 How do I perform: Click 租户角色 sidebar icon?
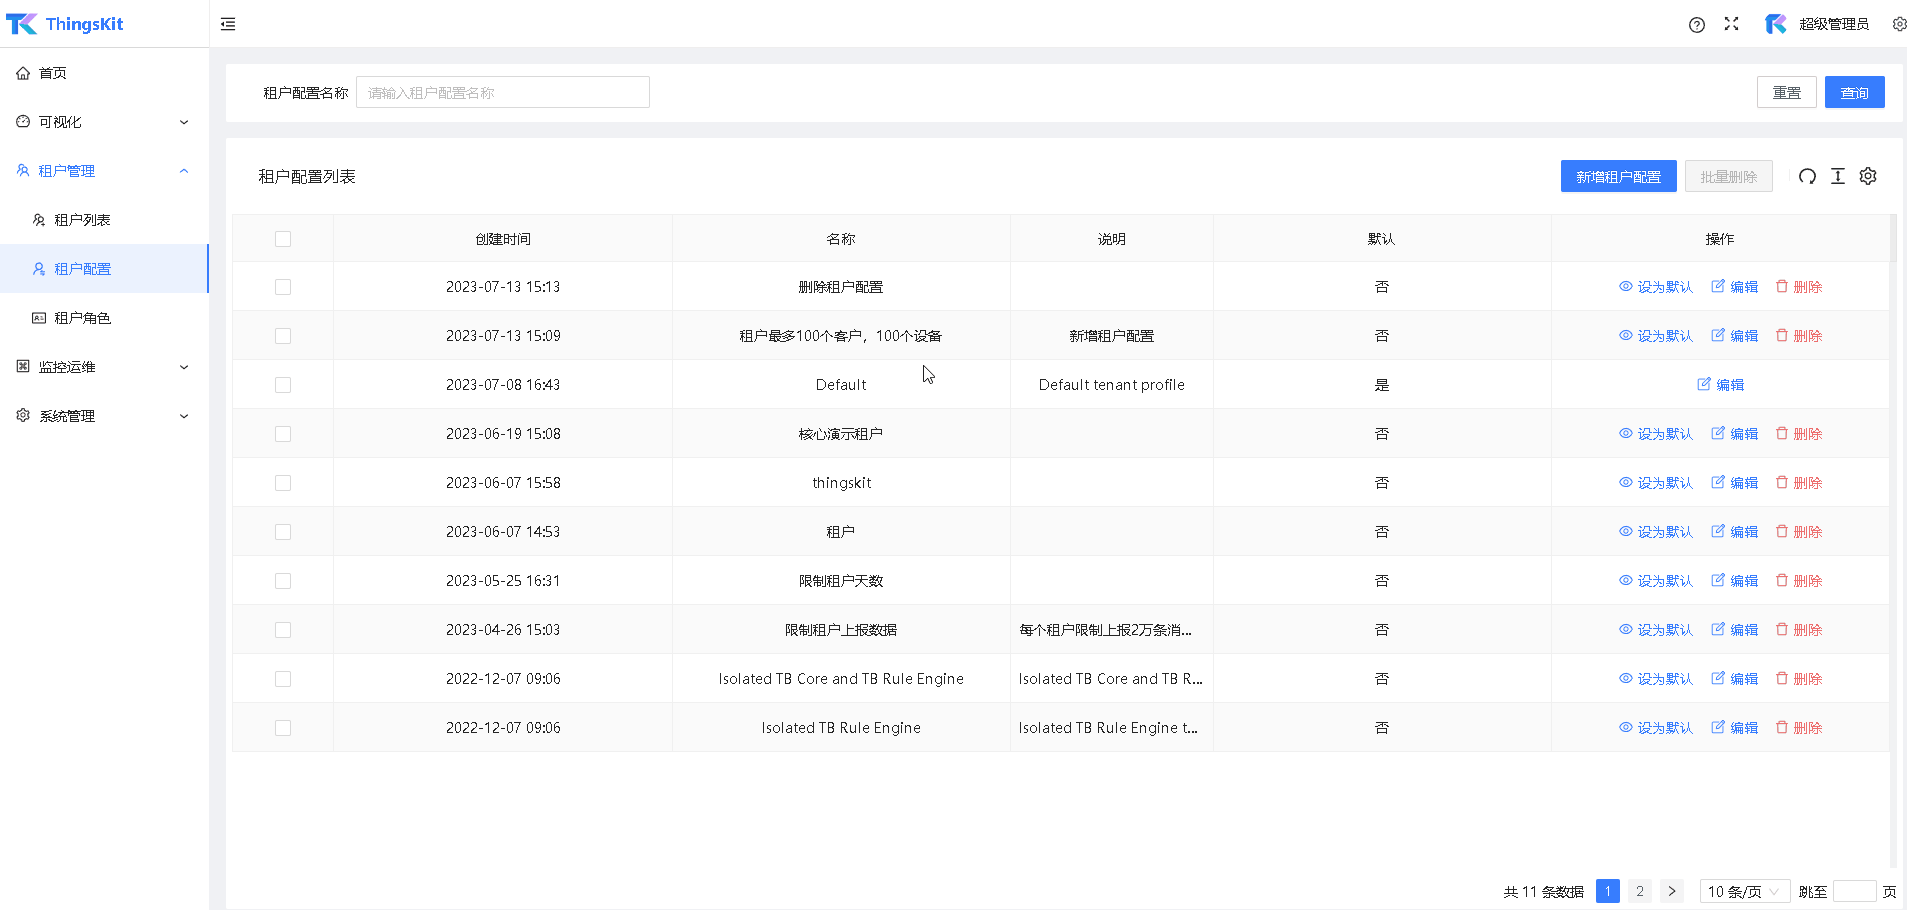click(39, 318)
